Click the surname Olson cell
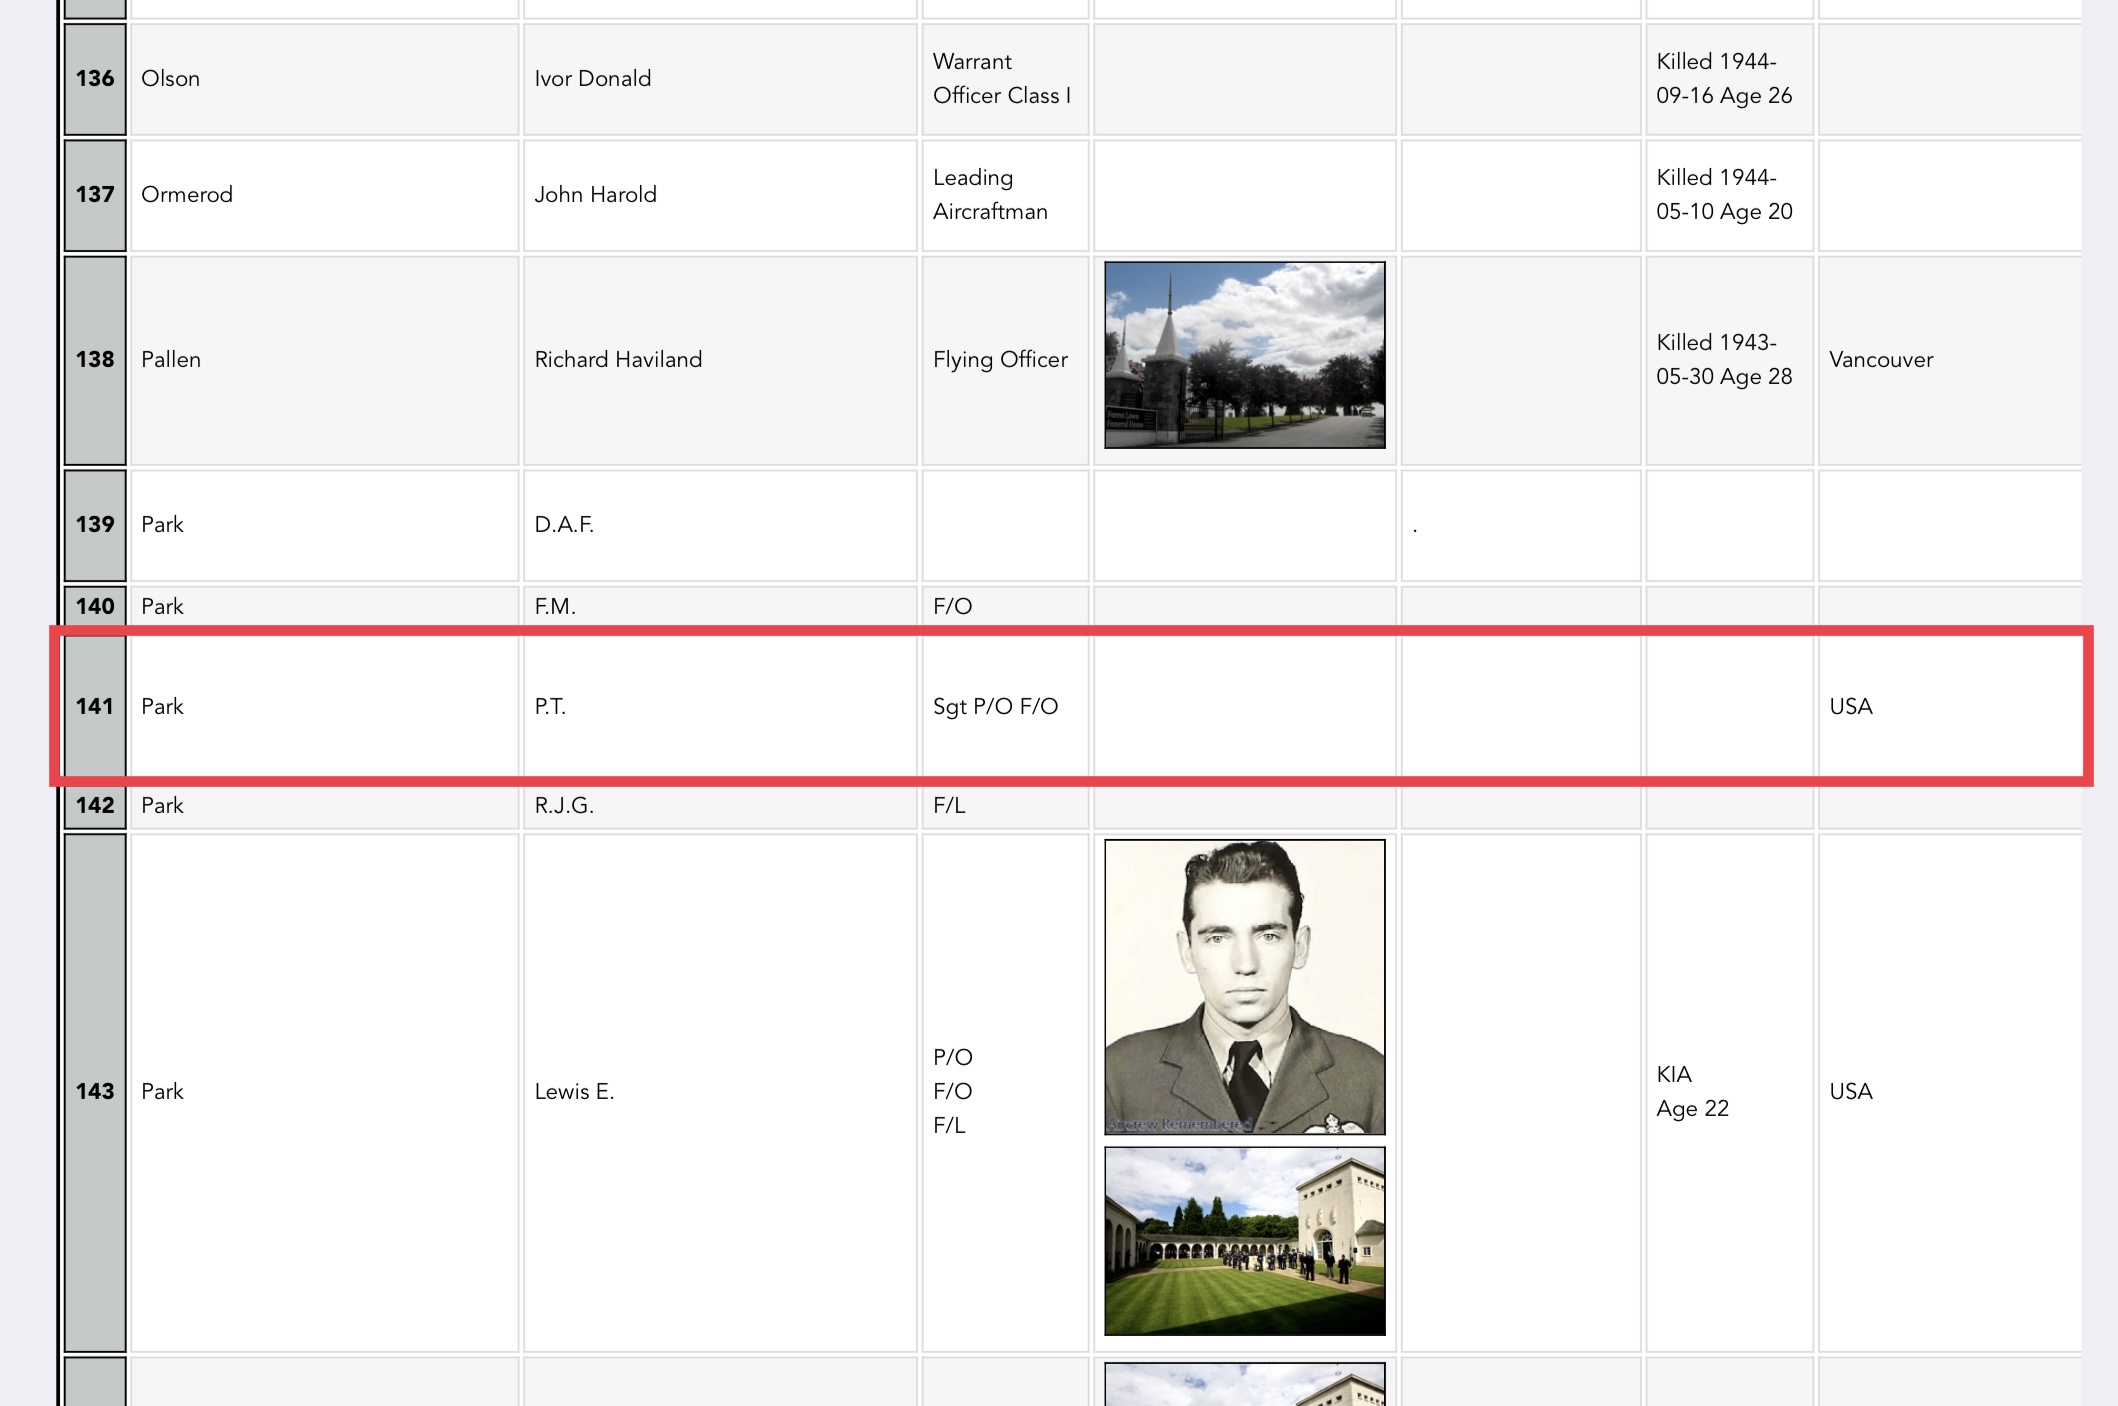 [x=324, y=78]
